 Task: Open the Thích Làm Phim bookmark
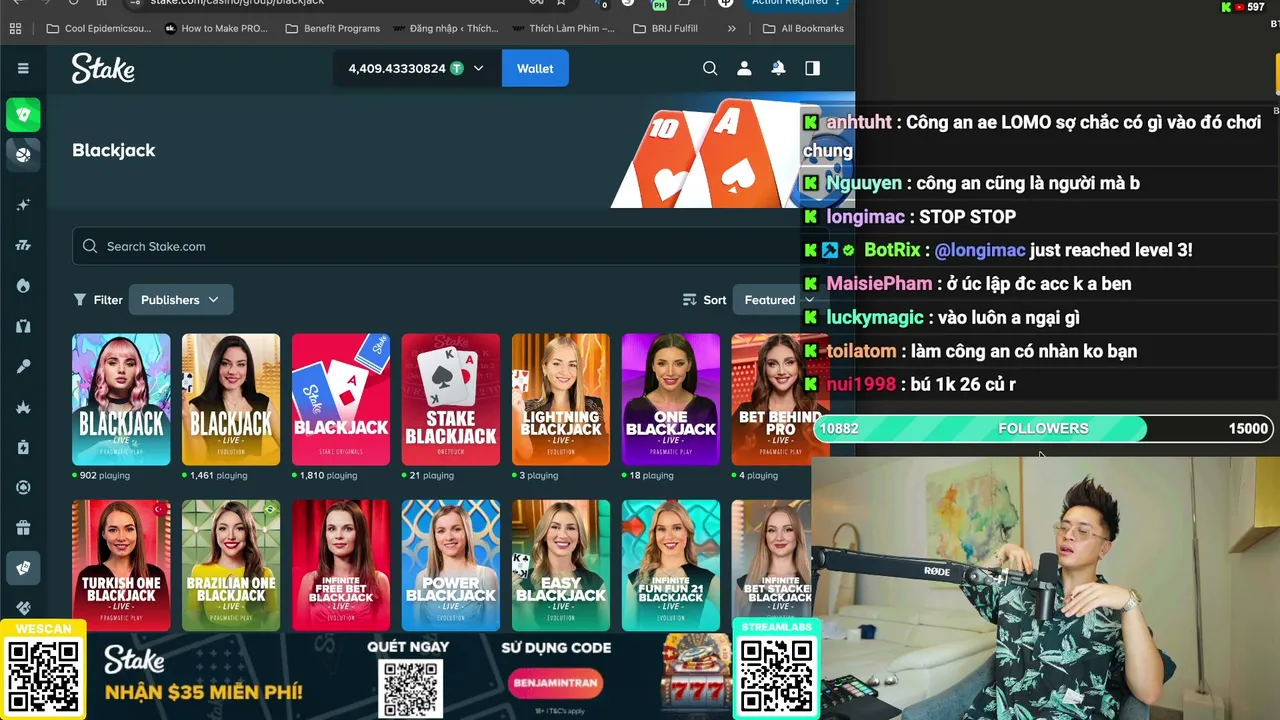click(565, 28)
